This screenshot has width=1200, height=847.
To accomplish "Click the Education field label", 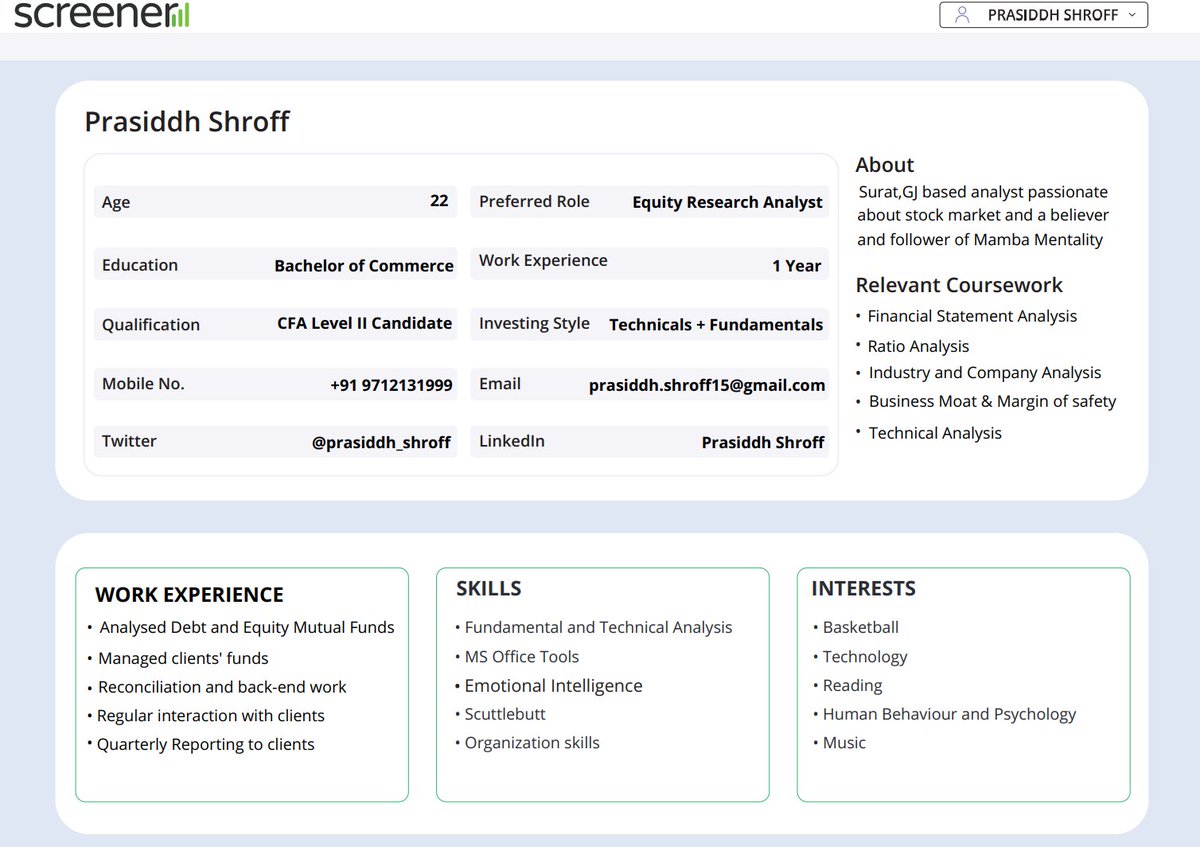I will (140, 265).
